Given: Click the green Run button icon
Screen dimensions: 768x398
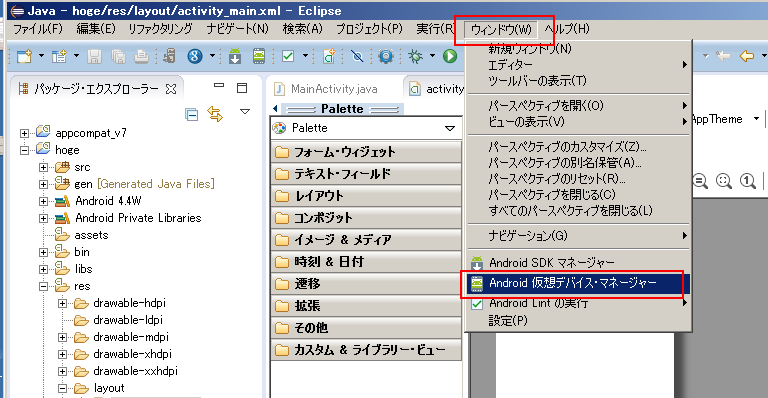Looking at the screenshot, I should (x=450, y=56).
